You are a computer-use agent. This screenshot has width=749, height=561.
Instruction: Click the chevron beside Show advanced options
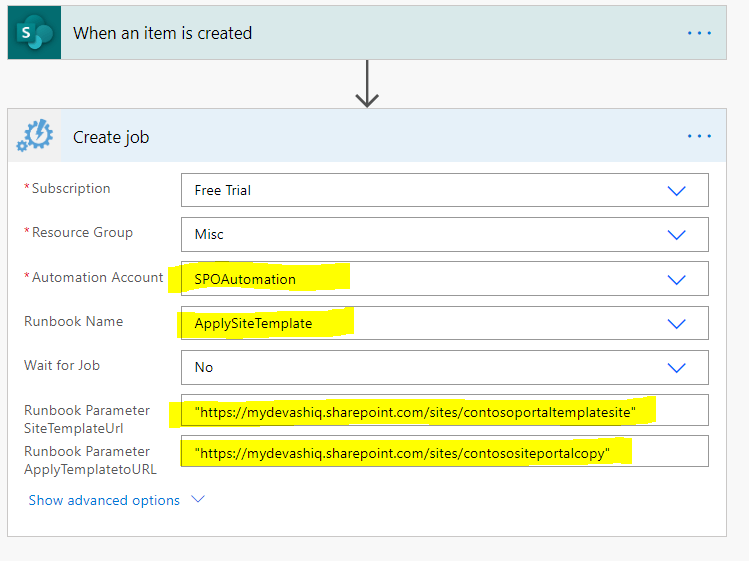click(197, 500)
